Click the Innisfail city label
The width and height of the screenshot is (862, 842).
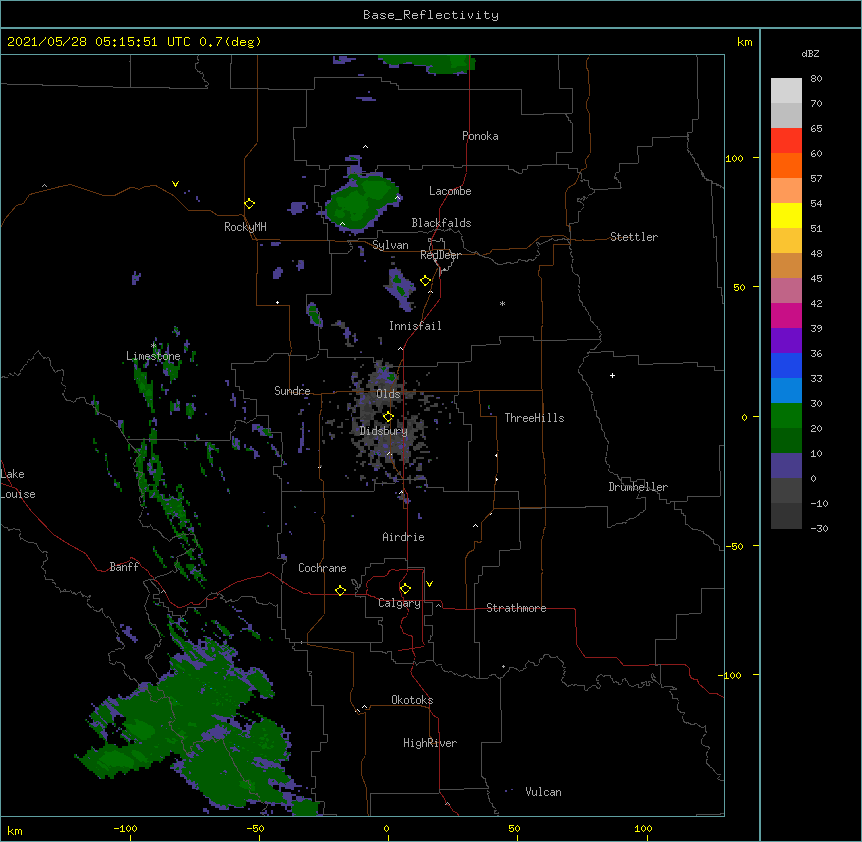pos(415,326)
